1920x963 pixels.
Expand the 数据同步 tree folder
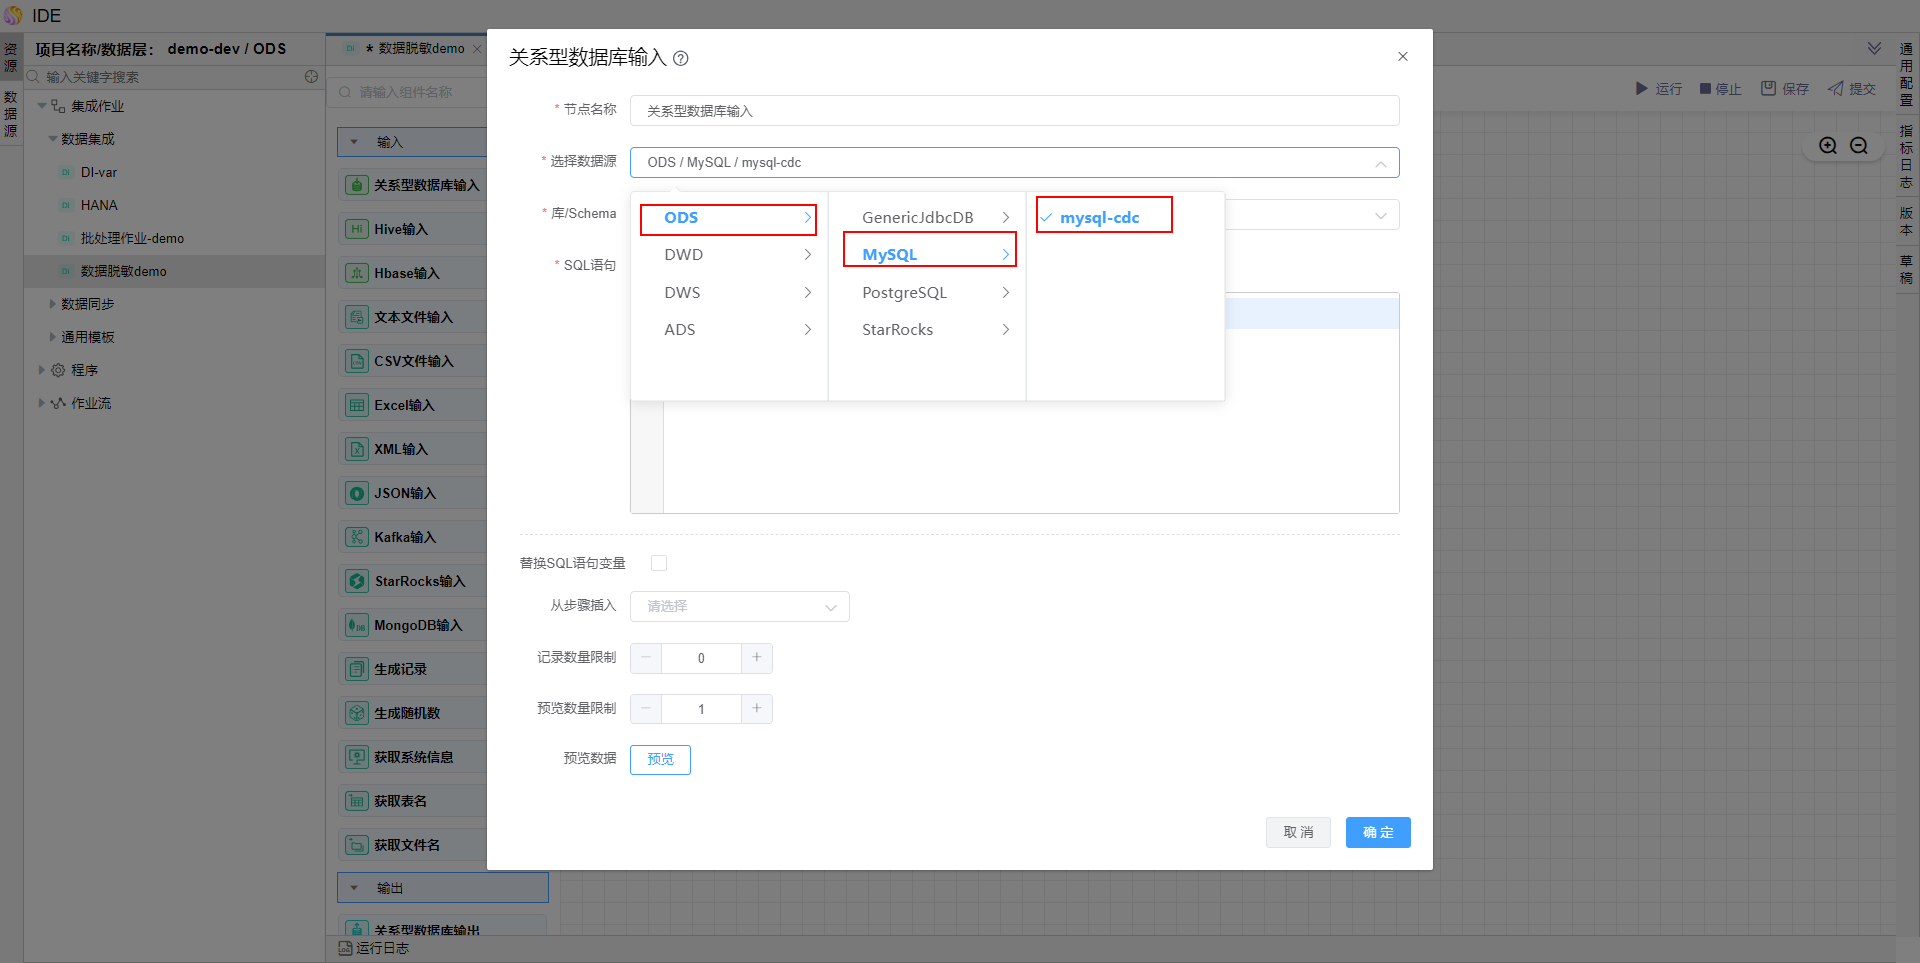tap(54, 304)
